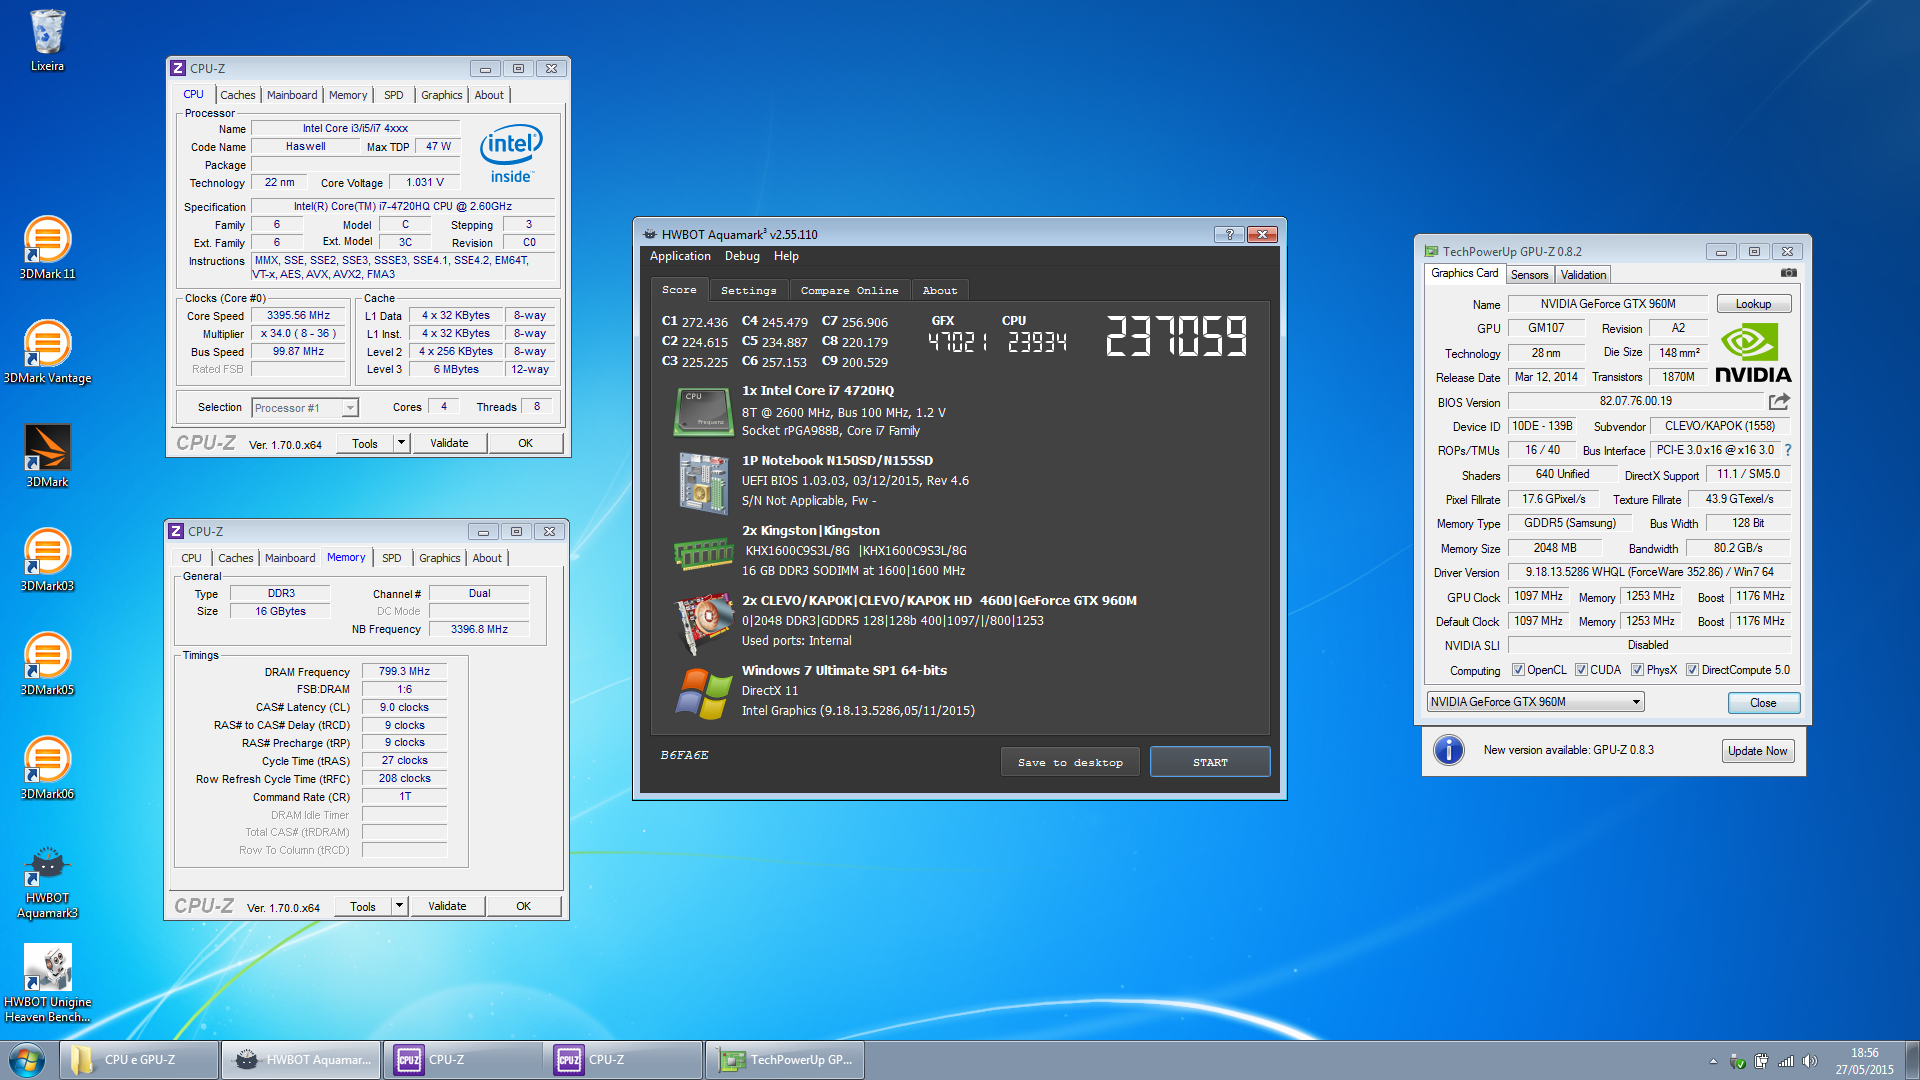
Task: Toggle the CUDA checkbox in GPU-Z
Action: click(x=1581, y=670)
